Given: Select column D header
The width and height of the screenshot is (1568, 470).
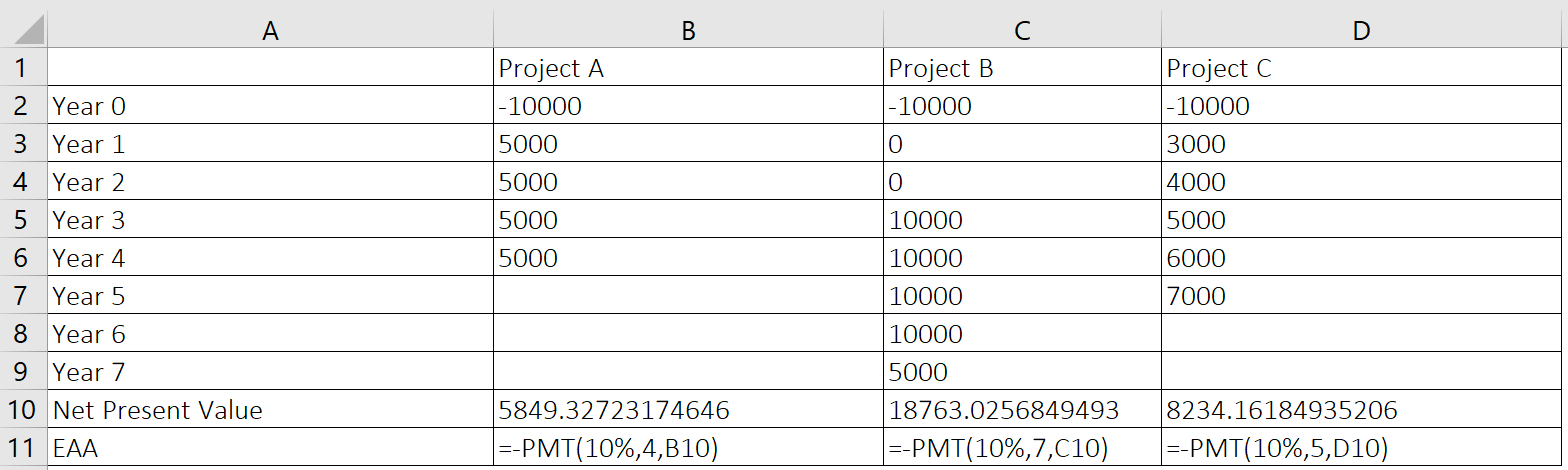Looking at the screenshot, I should 1361,30.
